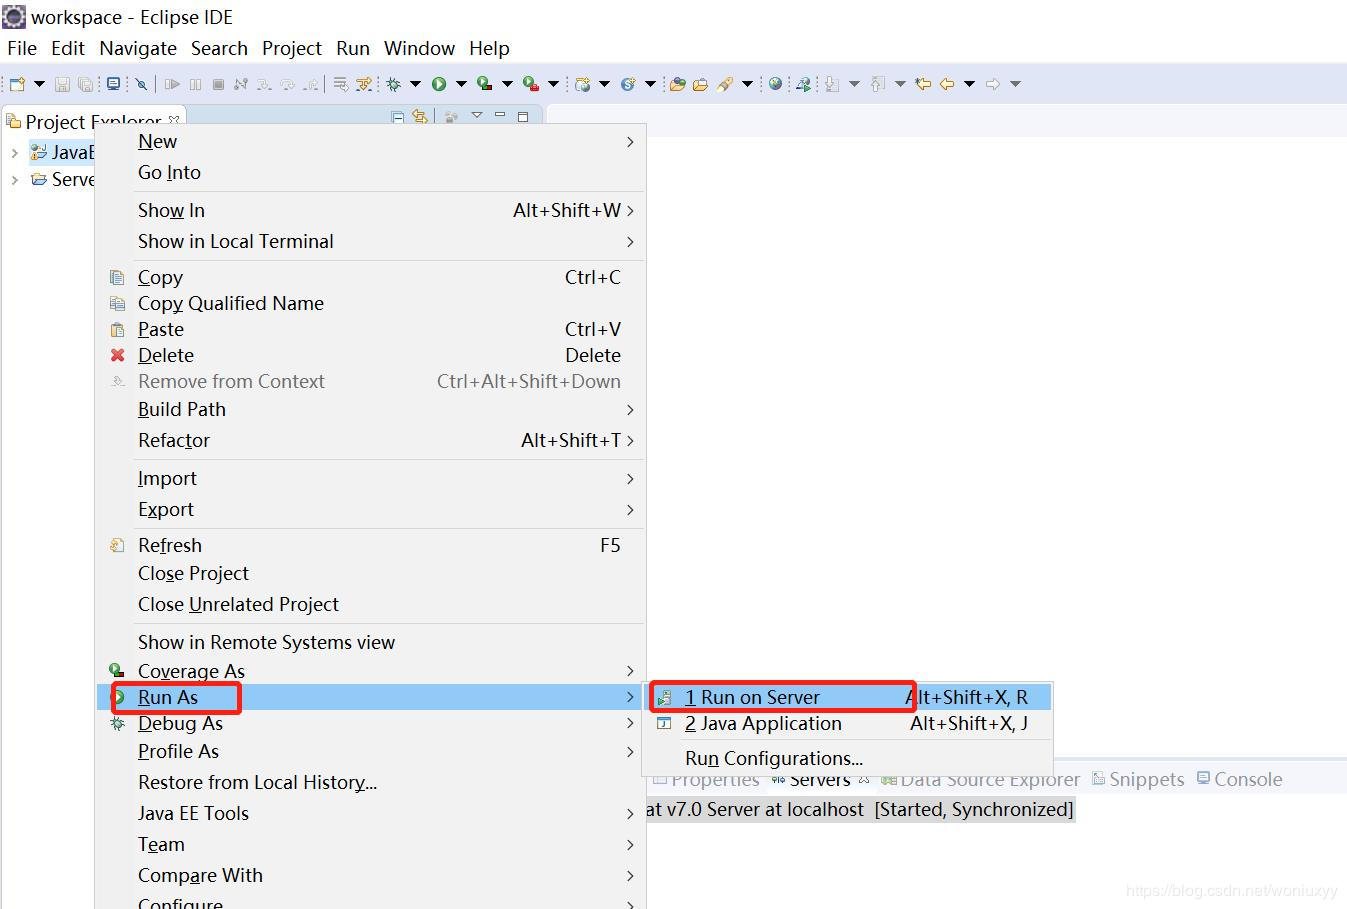1347x909 pixels.
Task: Choose 2 Java Application
Action: tap(848, 723)
